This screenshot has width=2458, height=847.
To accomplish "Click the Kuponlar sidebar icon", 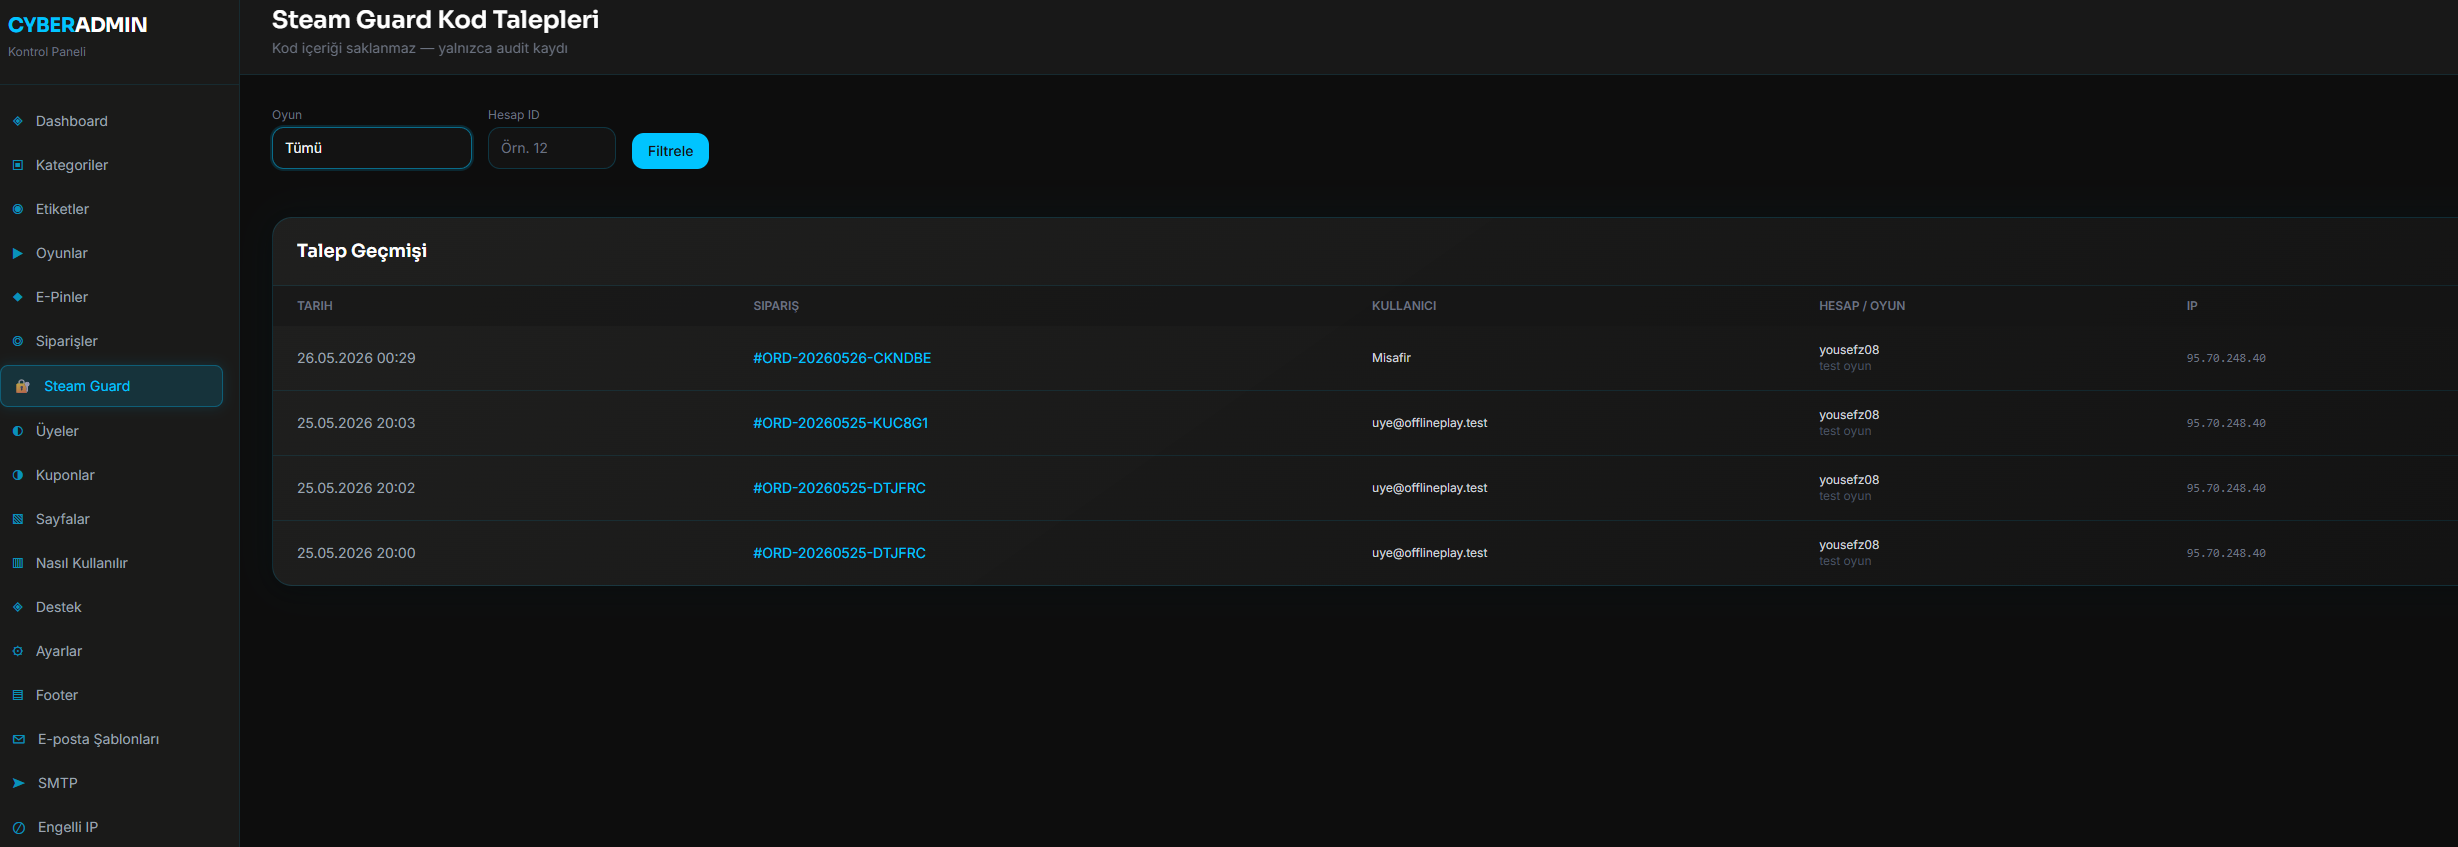I will coord(18,475).
